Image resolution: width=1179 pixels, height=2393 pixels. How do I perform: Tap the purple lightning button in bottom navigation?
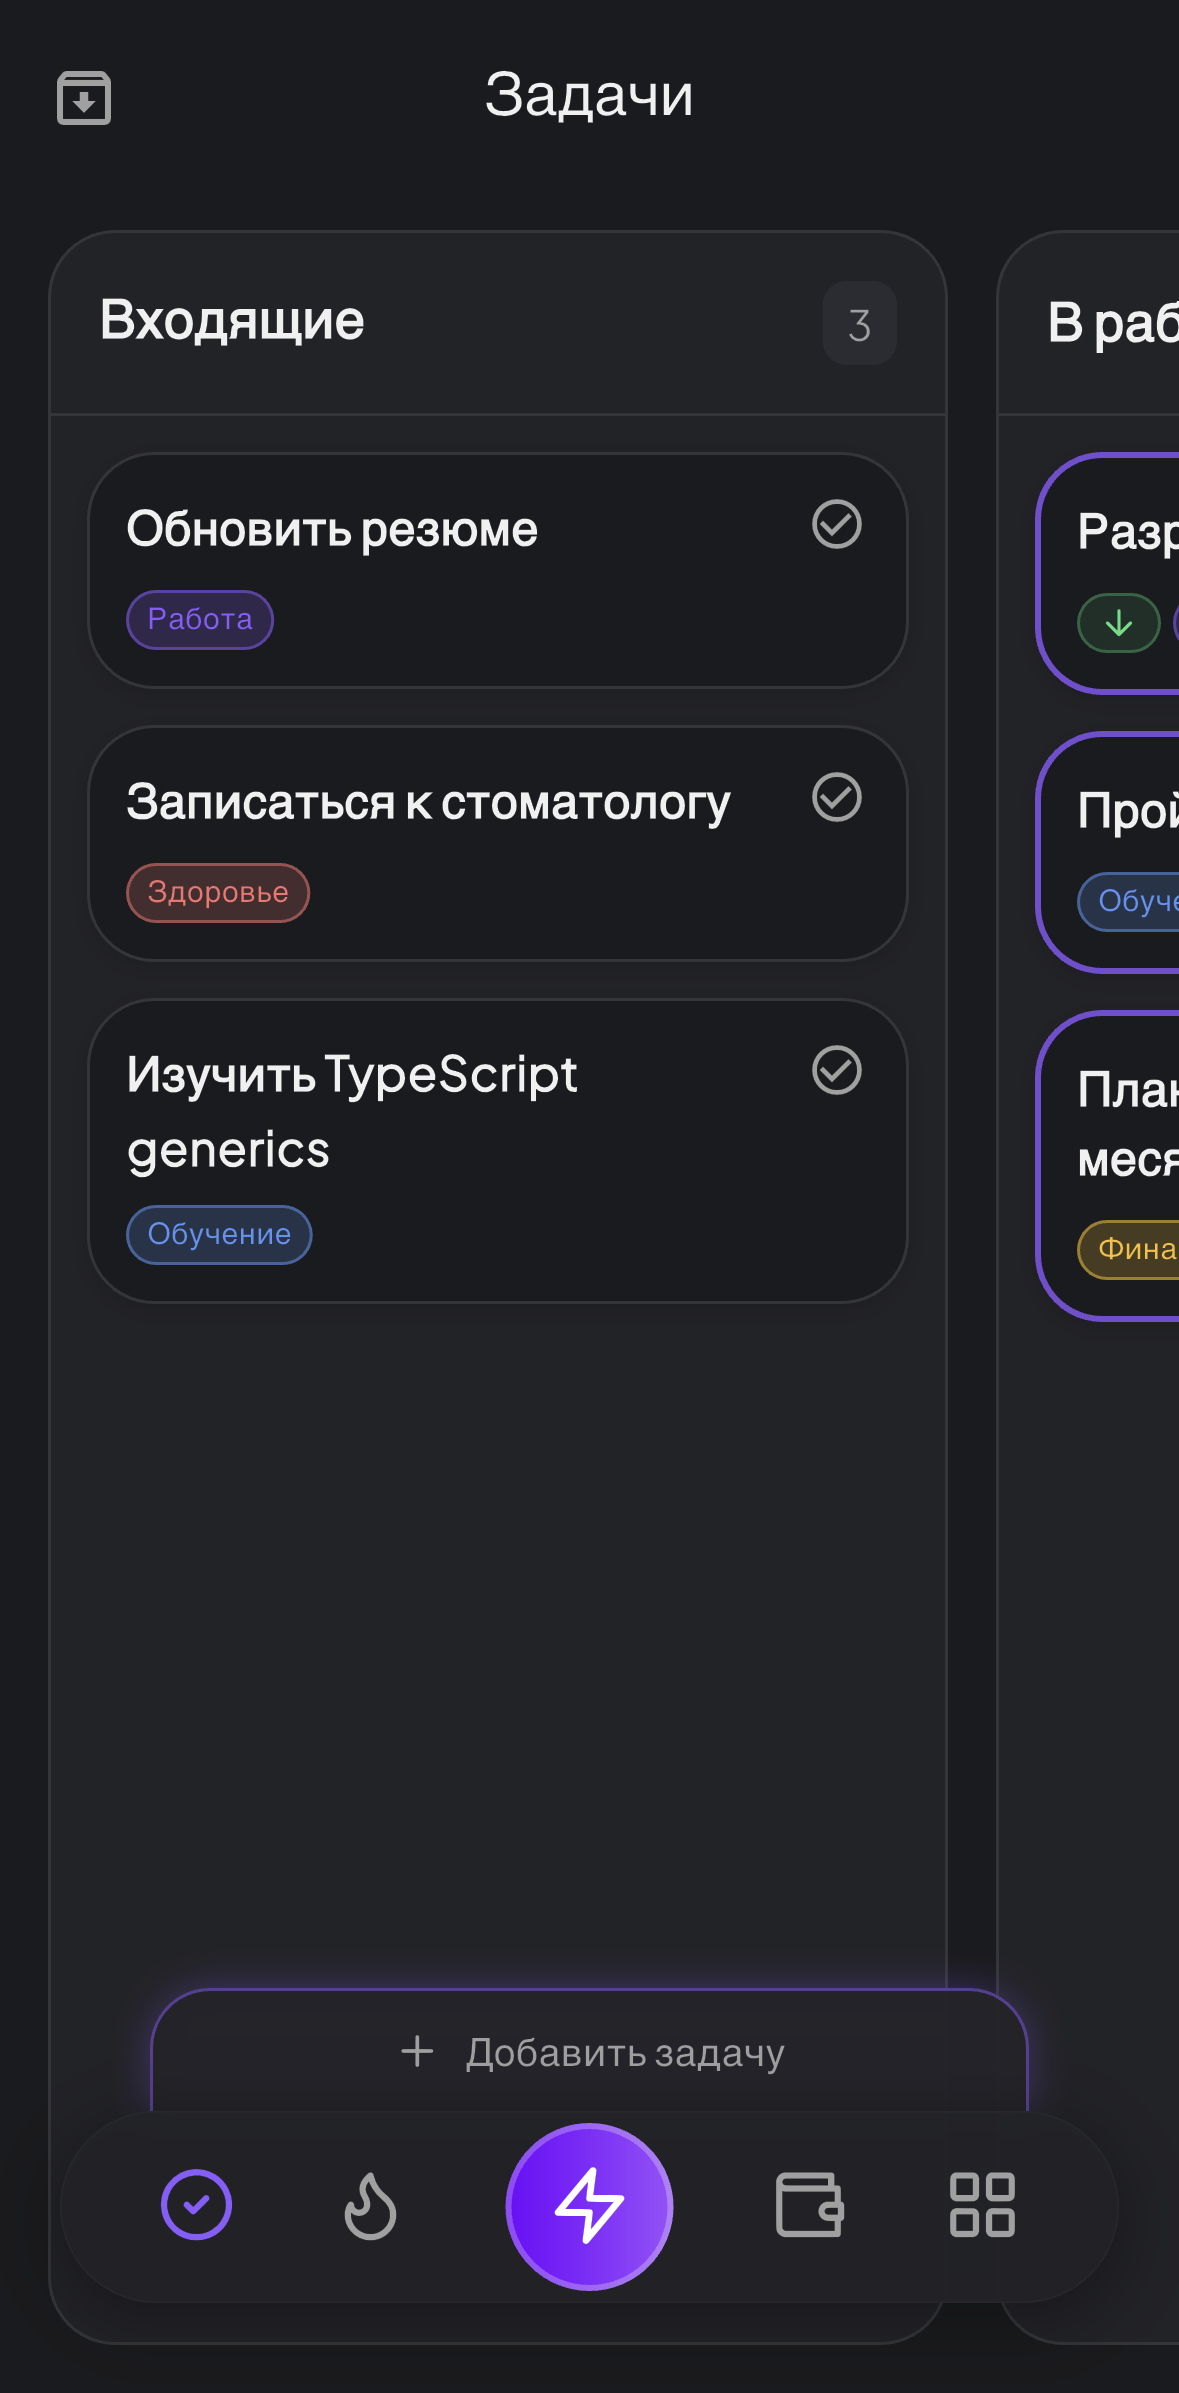589,2207
